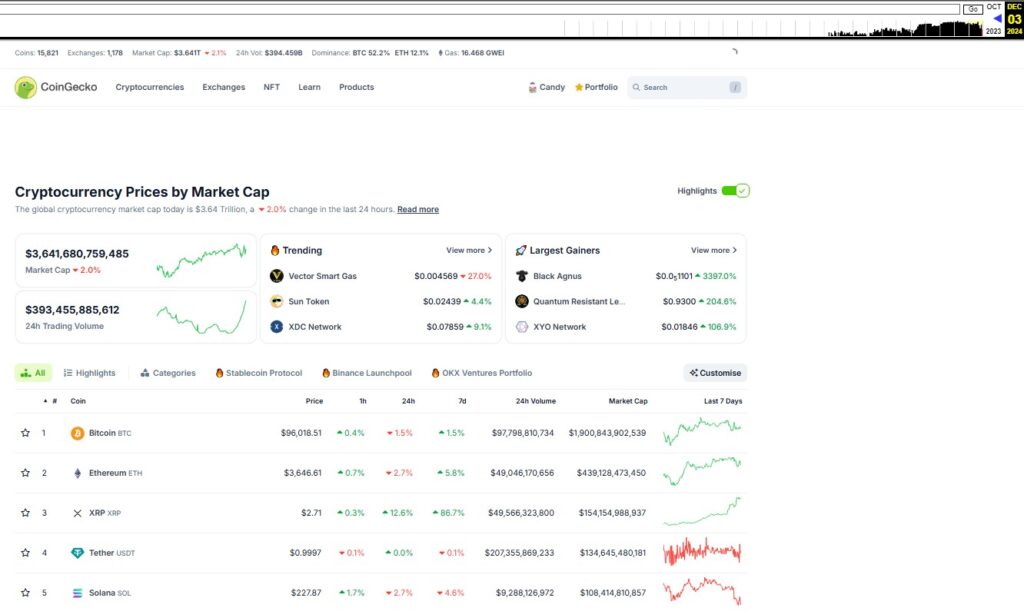Click the Read more link
The width and height of the screenshot is (1024, 611).
point(418,210)
